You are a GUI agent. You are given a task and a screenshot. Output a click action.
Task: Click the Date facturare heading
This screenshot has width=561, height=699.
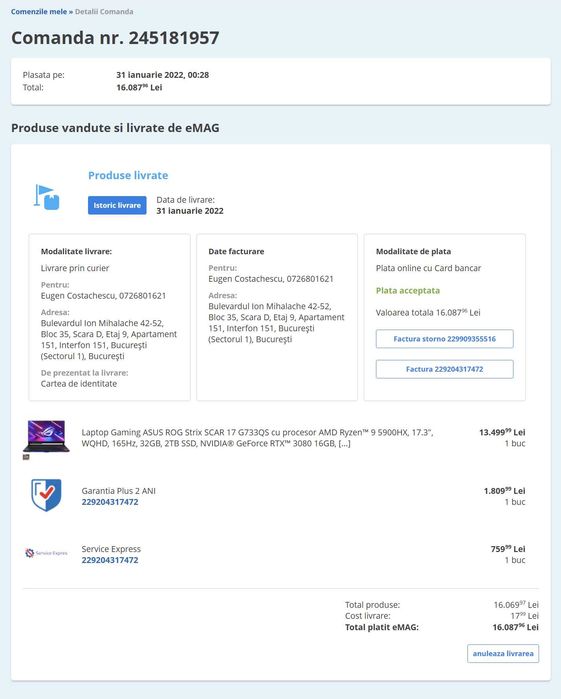pyautogui.click(x=236, y=251)
